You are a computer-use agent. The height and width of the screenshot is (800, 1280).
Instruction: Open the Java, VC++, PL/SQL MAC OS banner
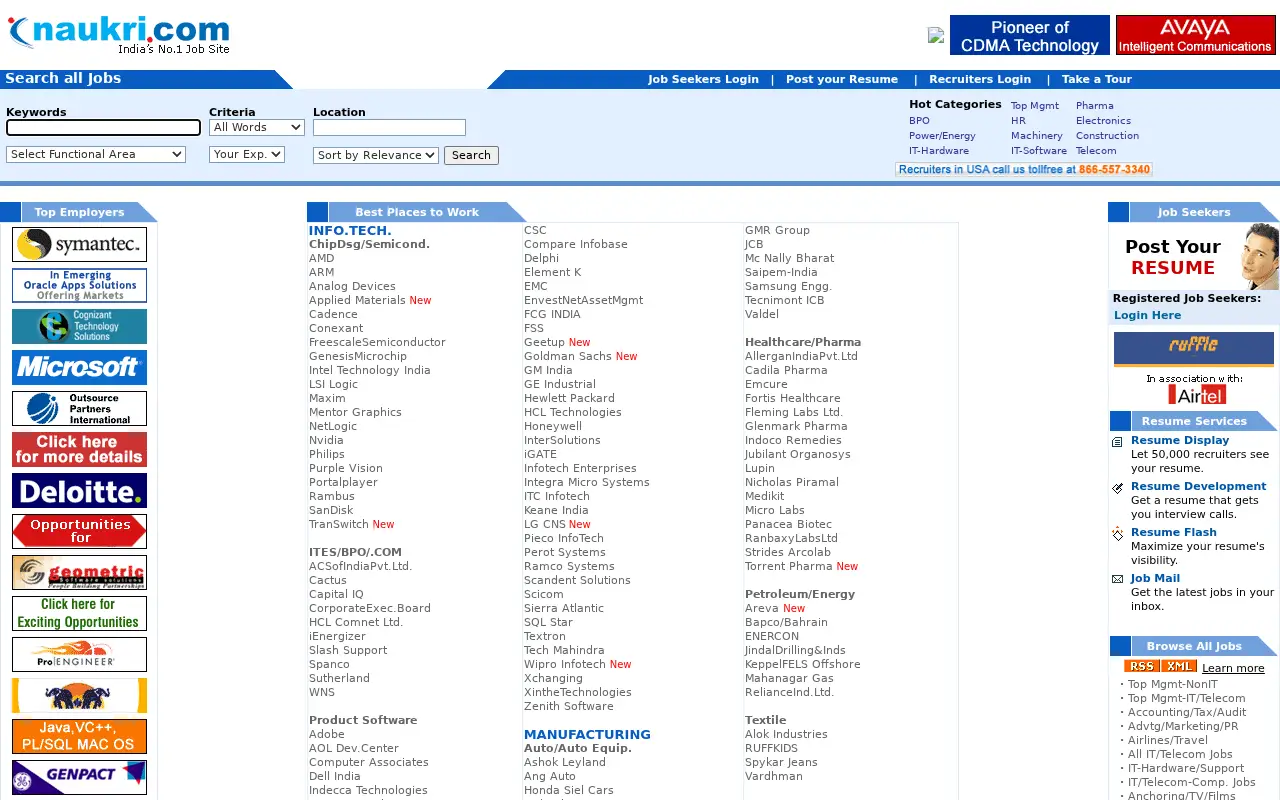pos(79,737)
